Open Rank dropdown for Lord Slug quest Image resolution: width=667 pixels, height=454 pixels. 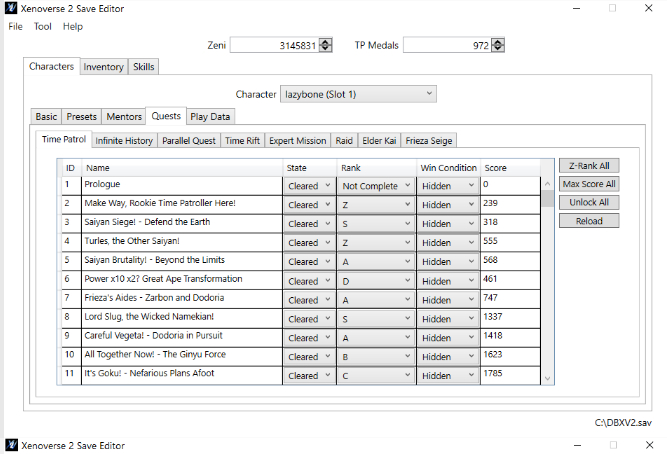click(x=376, y=319)
